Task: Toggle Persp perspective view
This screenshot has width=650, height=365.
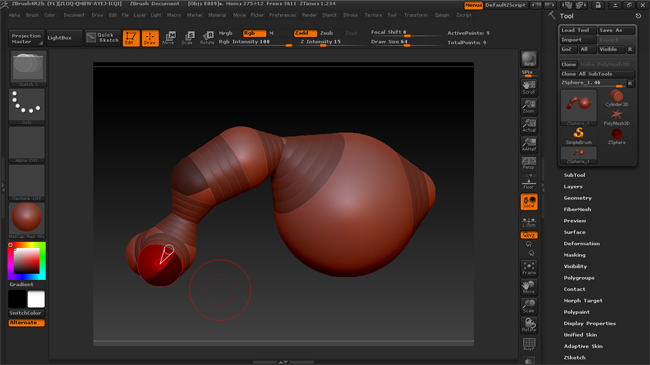Action: click(x=529, y=163)
